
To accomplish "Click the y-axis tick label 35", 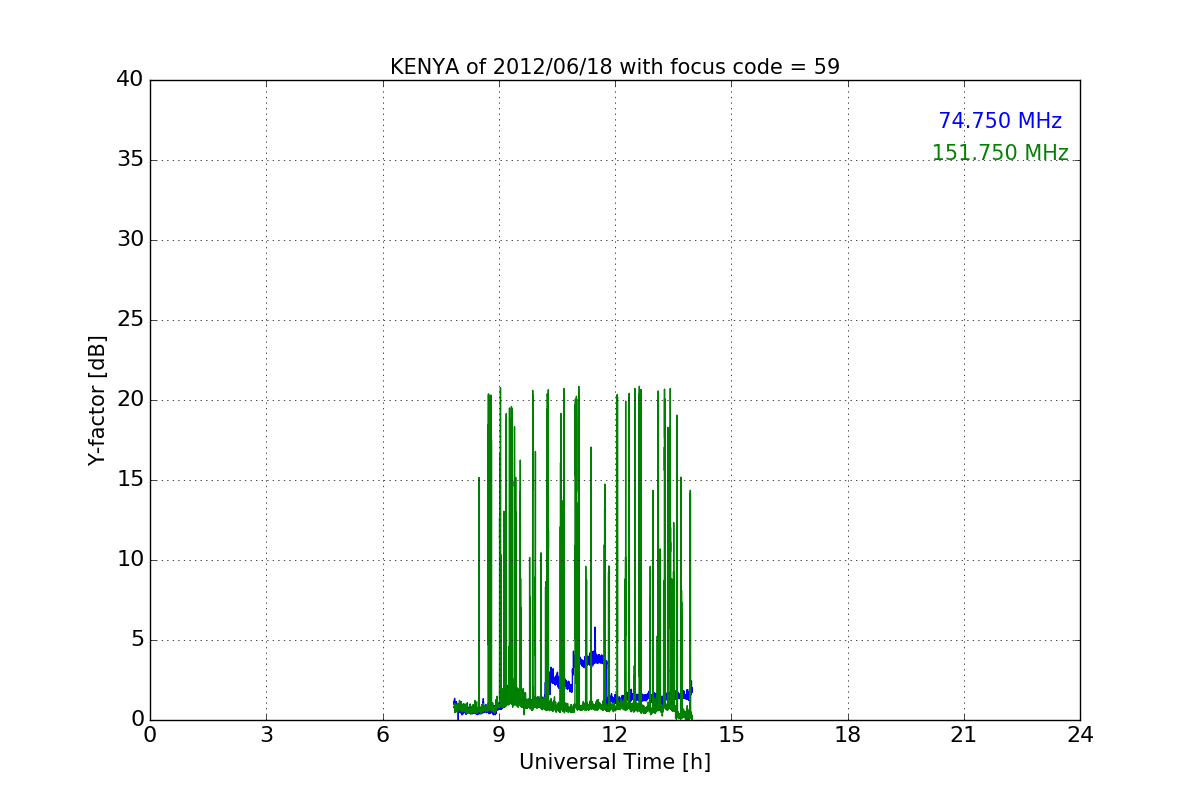I will (130, 160).
